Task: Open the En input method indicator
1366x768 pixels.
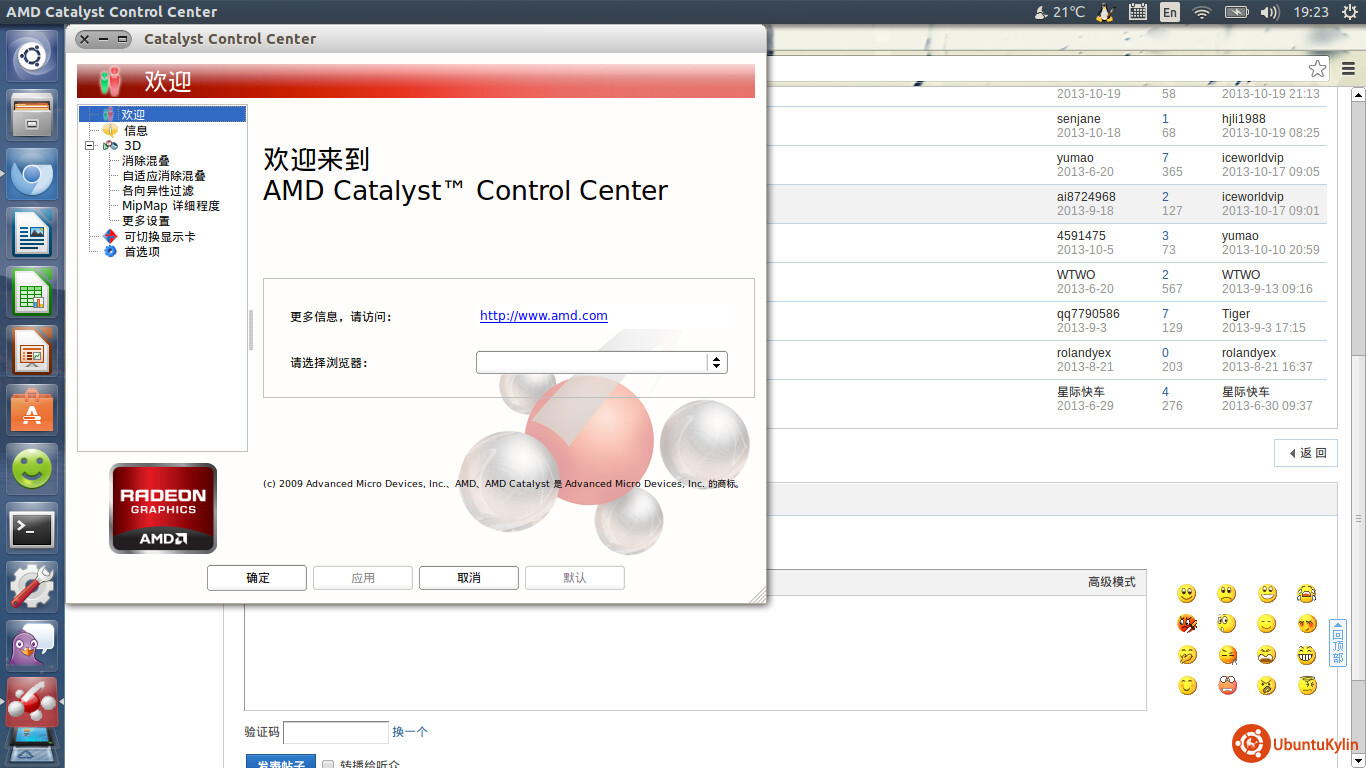Action: (1169, 12)
